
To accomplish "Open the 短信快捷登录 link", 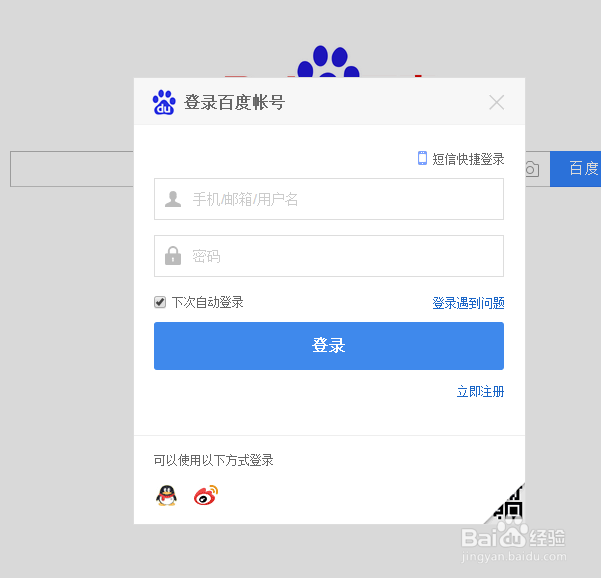I will click(x=468, y=159).
